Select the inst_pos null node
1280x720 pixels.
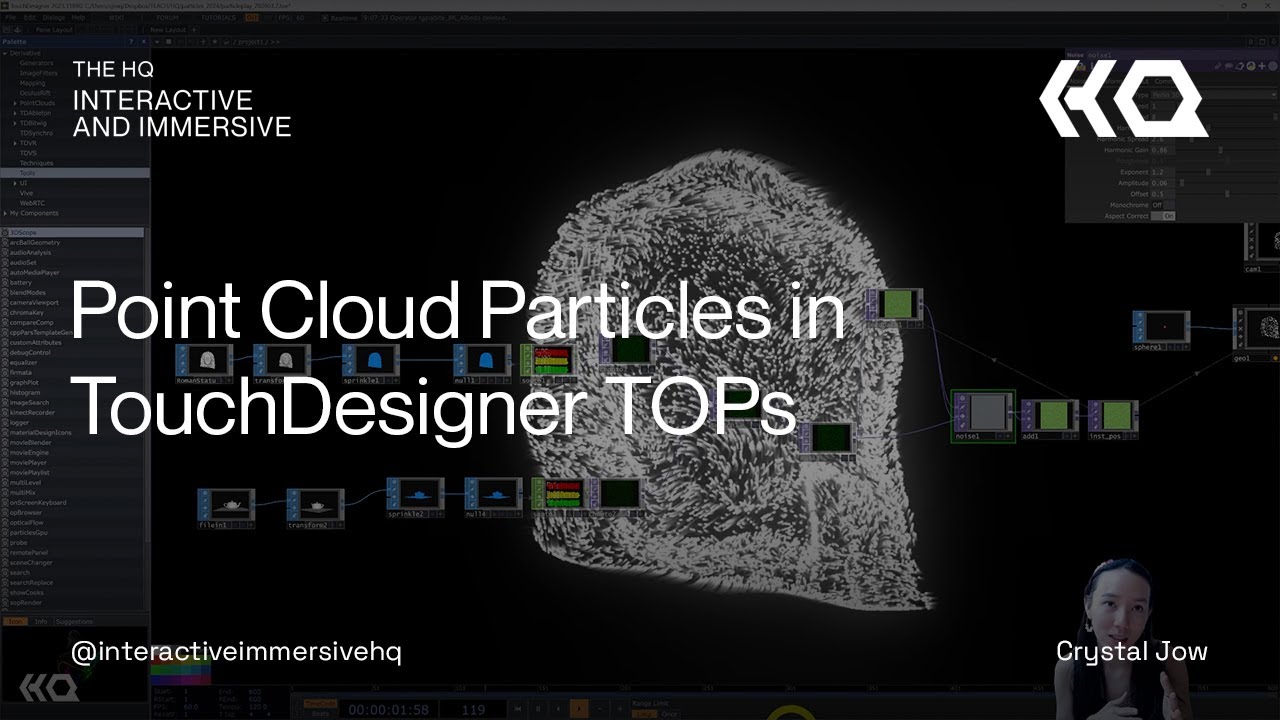[x=1113, y=420]
